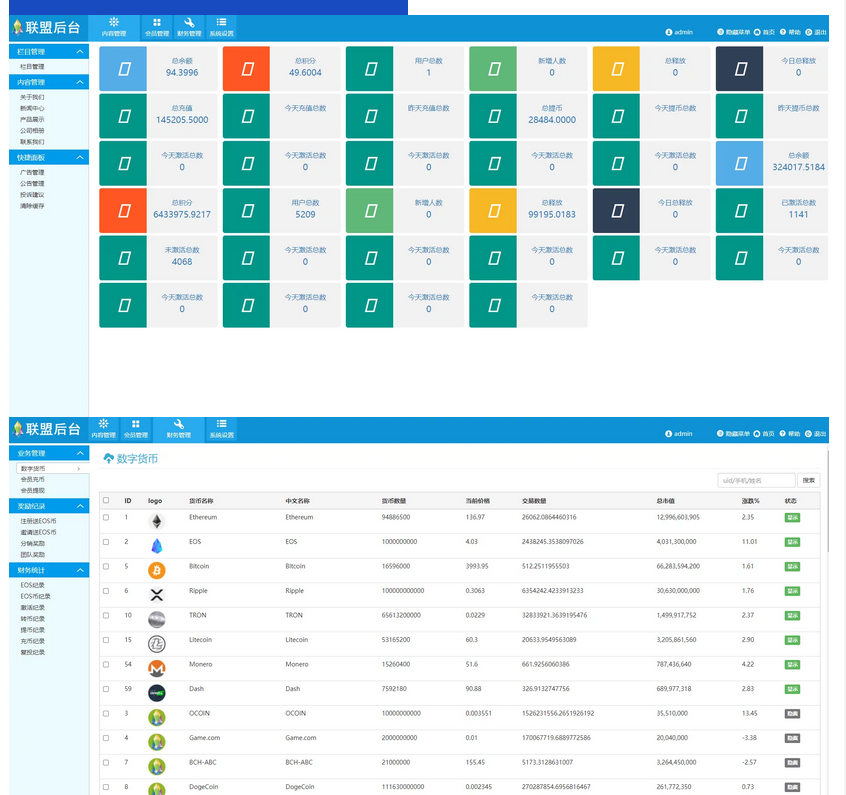Click the cloud icon beside 数字货币 heading
Screen dimensions: 846x795
[109, 459]
